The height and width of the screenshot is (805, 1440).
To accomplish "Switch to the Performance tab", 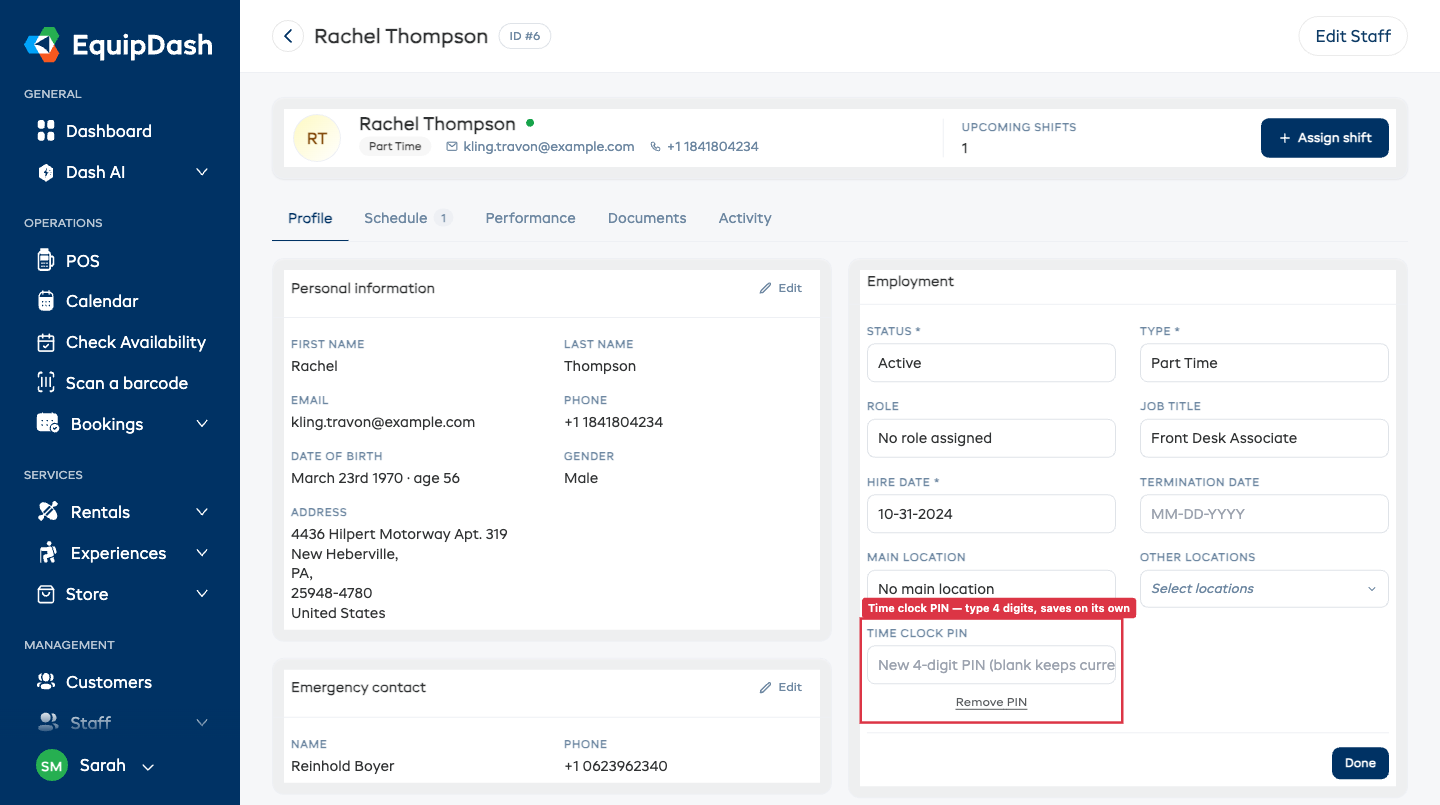I will tap(530, 218).
